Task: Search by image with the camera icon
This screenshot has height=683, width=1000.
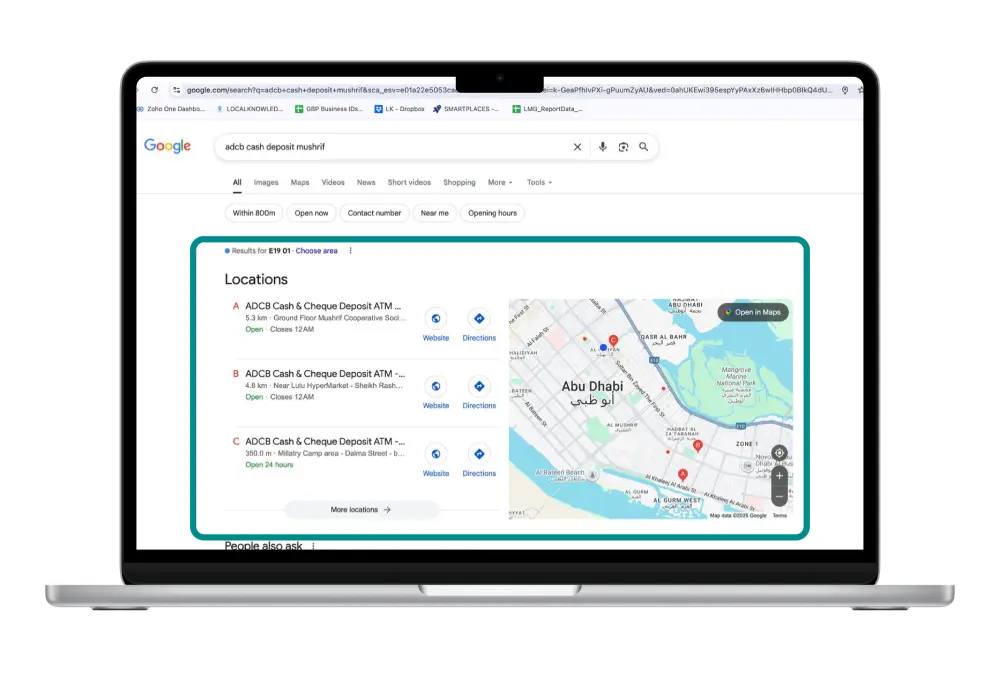Action: pos(623,147)
